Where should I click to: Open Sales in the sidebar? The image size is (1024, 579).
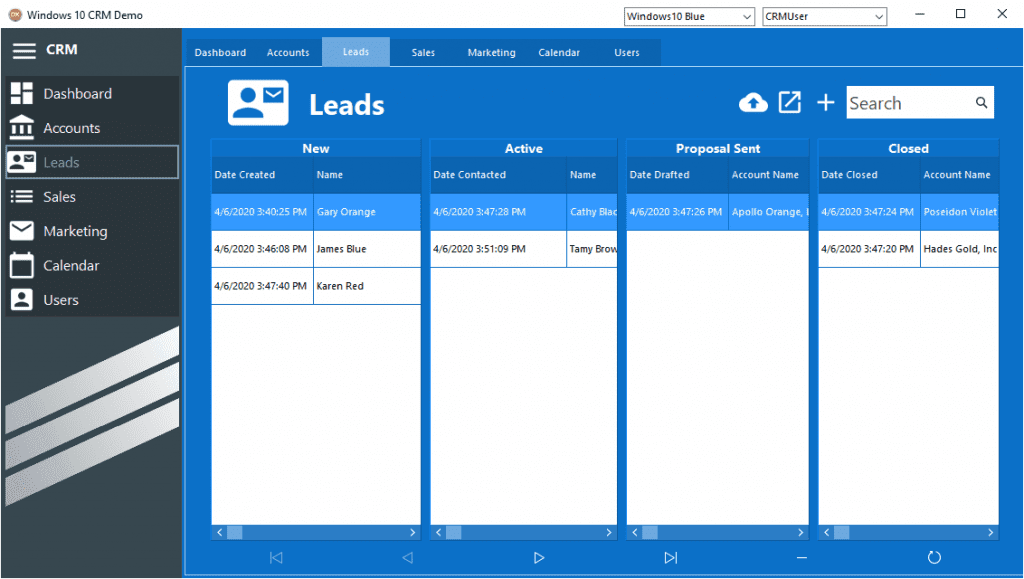(91, 196)
